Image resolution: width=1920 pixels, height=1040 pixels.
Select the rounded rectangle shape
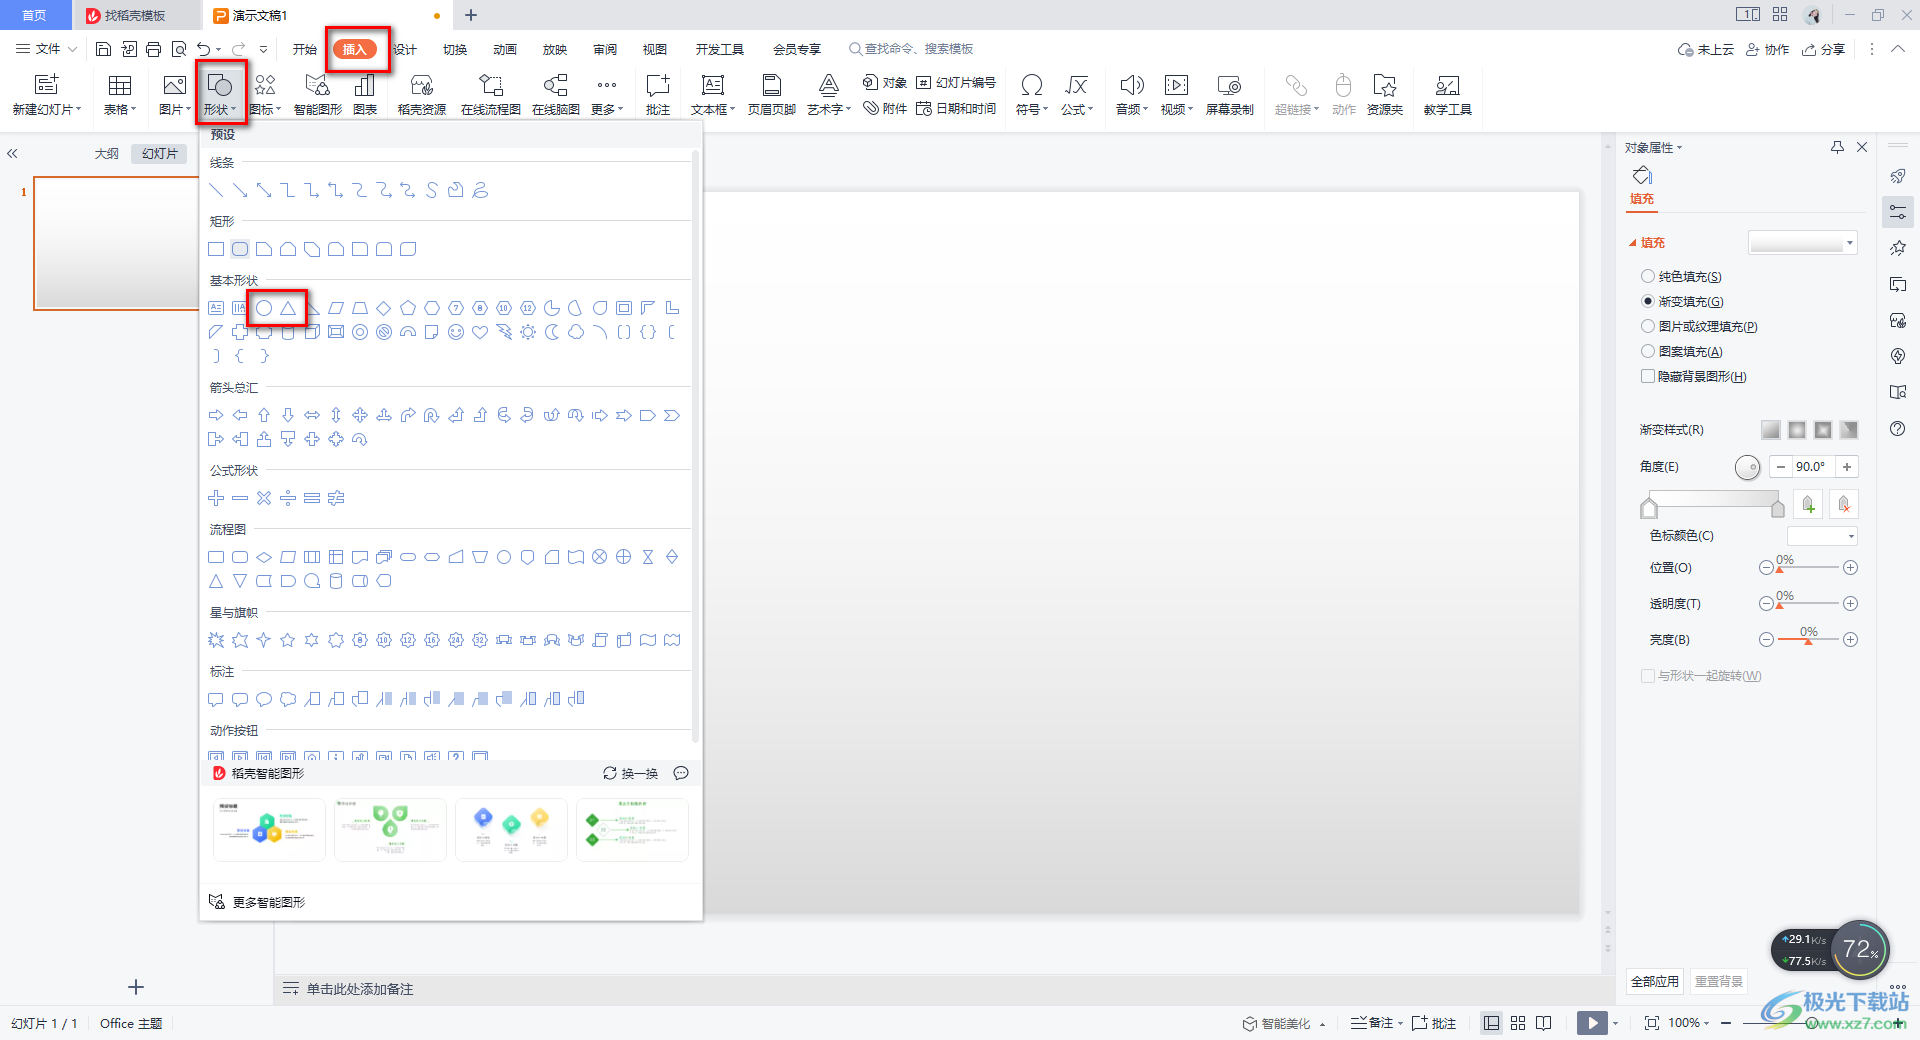click(240, 249)
